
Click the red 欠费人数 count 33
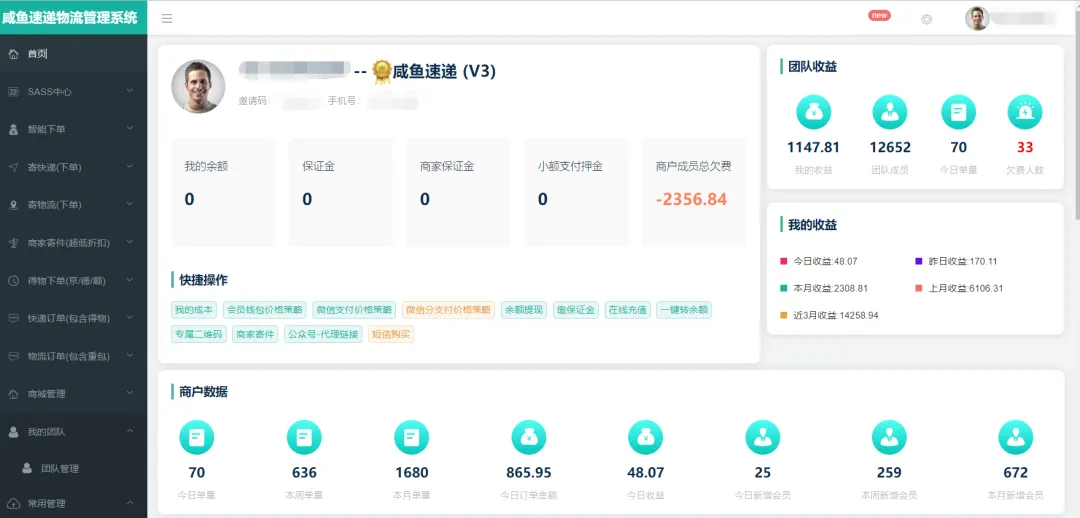pyautogui.click(x=1025, y=147)
